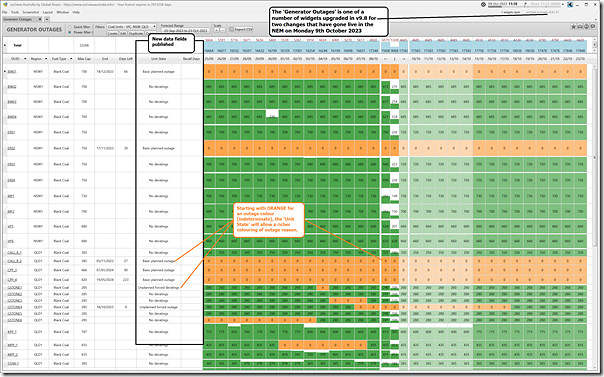
Task: Open the BW02 unit link
Action: coord(12,87)
